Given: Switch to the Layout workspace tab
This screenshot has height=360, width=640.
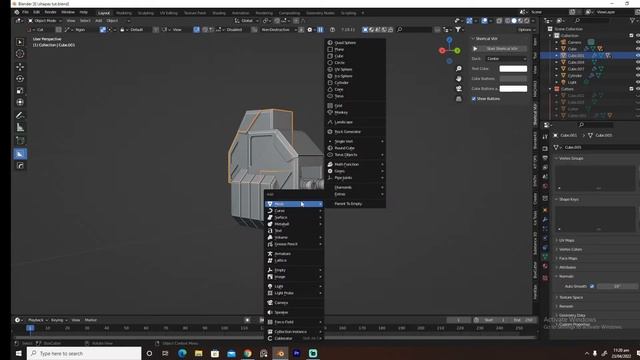Looking at the screenshot, I should pos(104,13).
